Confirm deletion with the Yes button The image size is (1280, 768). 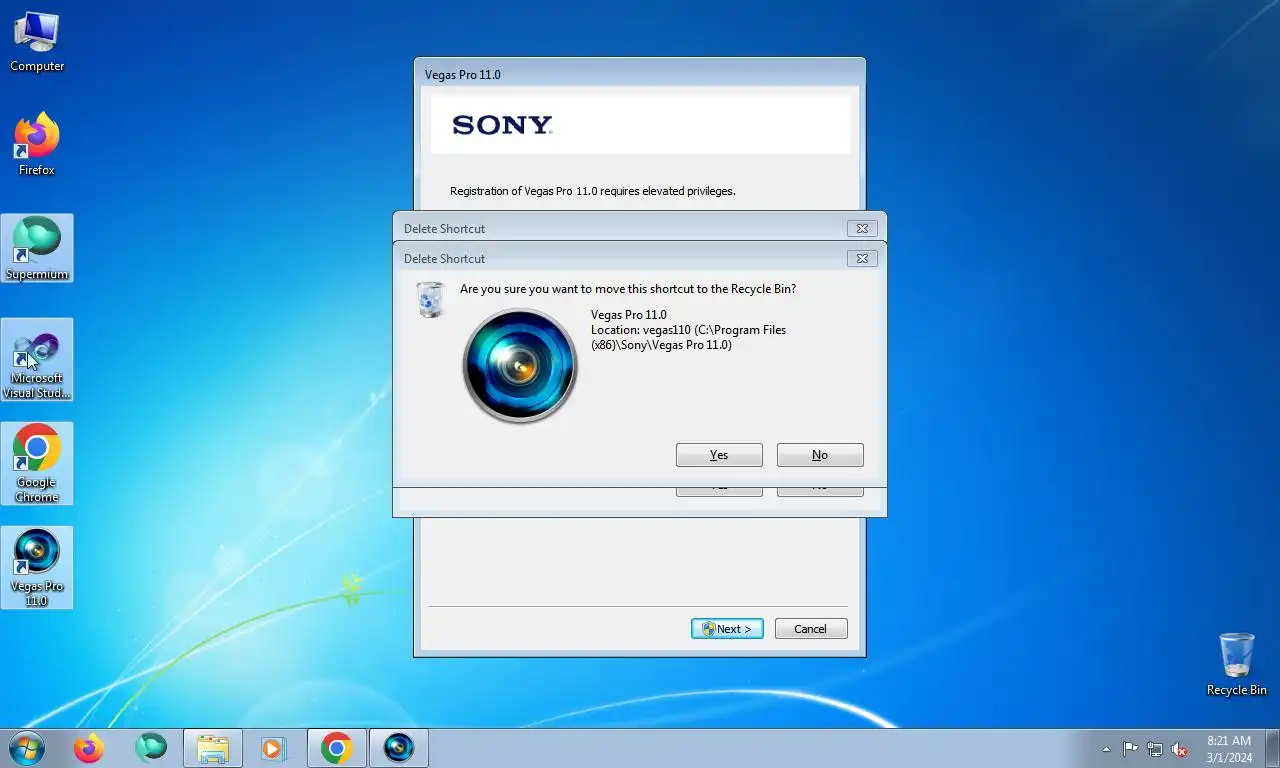pos(719,455)
